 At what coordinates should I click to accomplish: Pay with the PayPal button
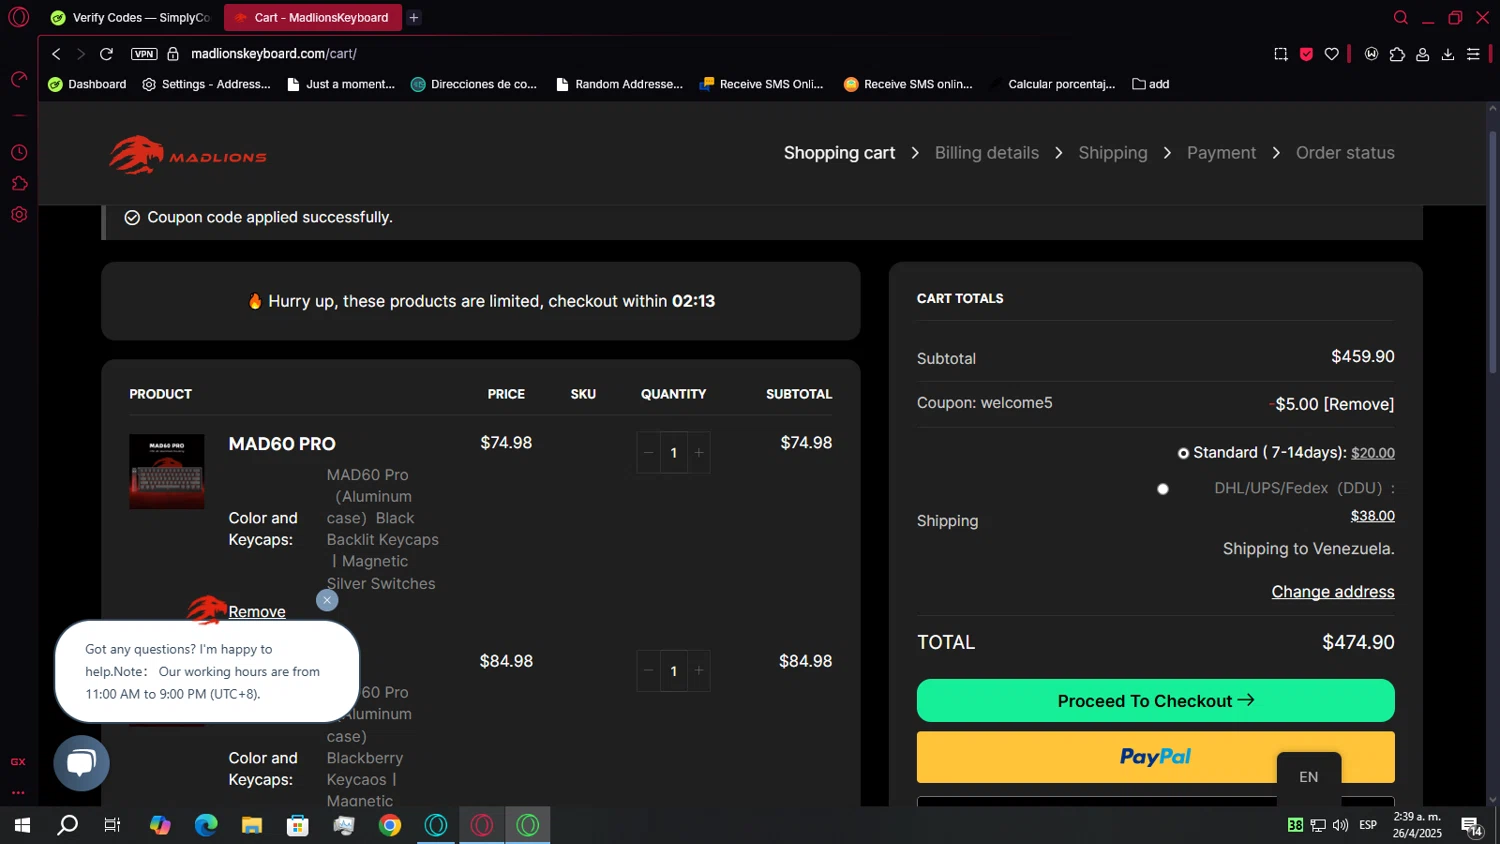coord(1156,757)
